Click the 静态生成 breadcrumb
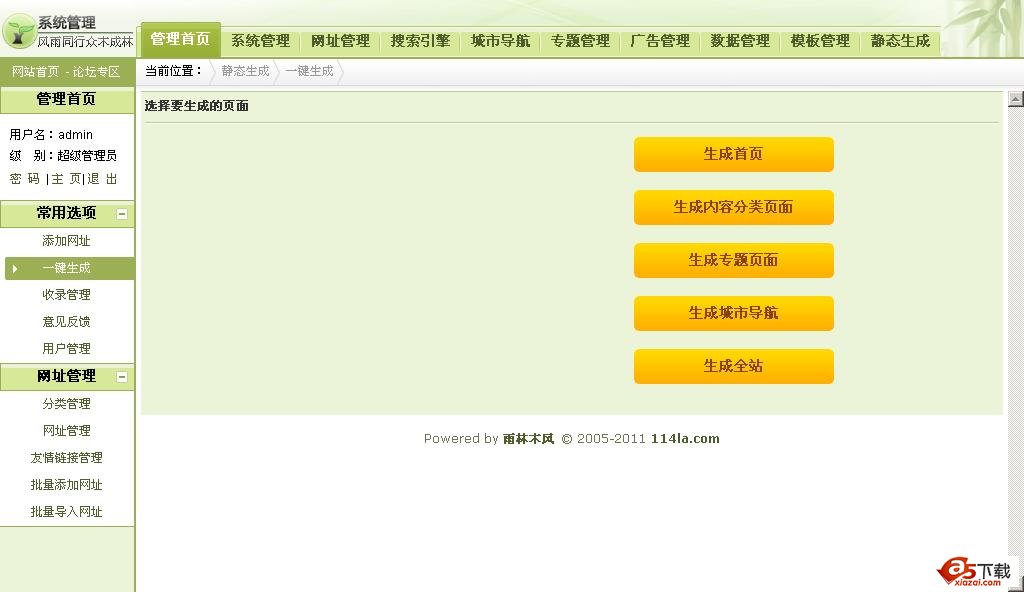The height and width of the screenshot is (592, 1024). coord(245,71)
